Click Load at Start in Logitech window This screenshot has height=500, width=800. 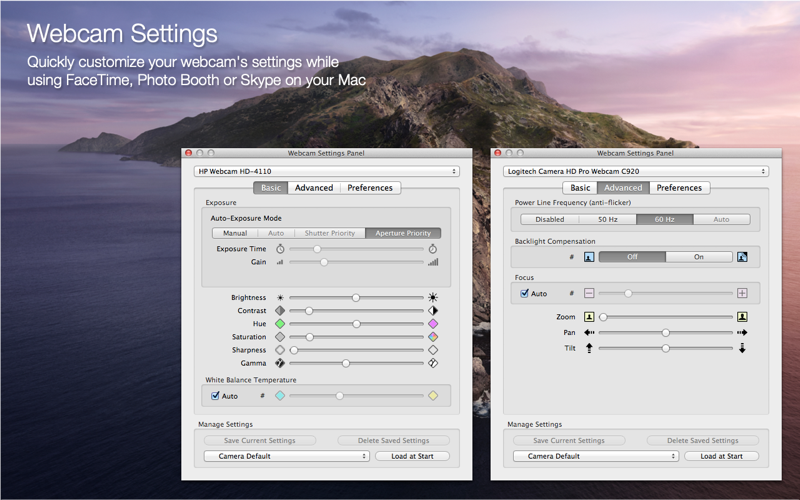click(721, 456)
